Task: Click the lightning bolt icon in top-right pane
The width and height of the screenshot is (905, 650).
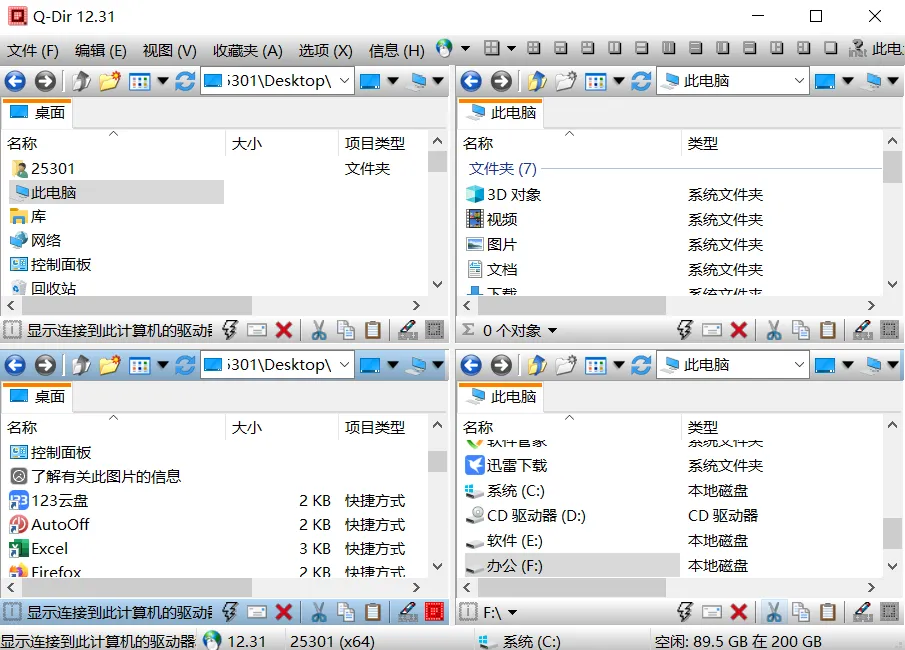Action: 685,330
